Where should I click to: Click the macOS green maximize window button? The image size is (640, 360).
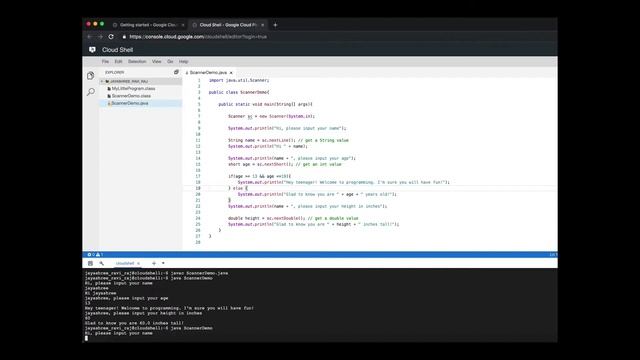tap(102, 24)
